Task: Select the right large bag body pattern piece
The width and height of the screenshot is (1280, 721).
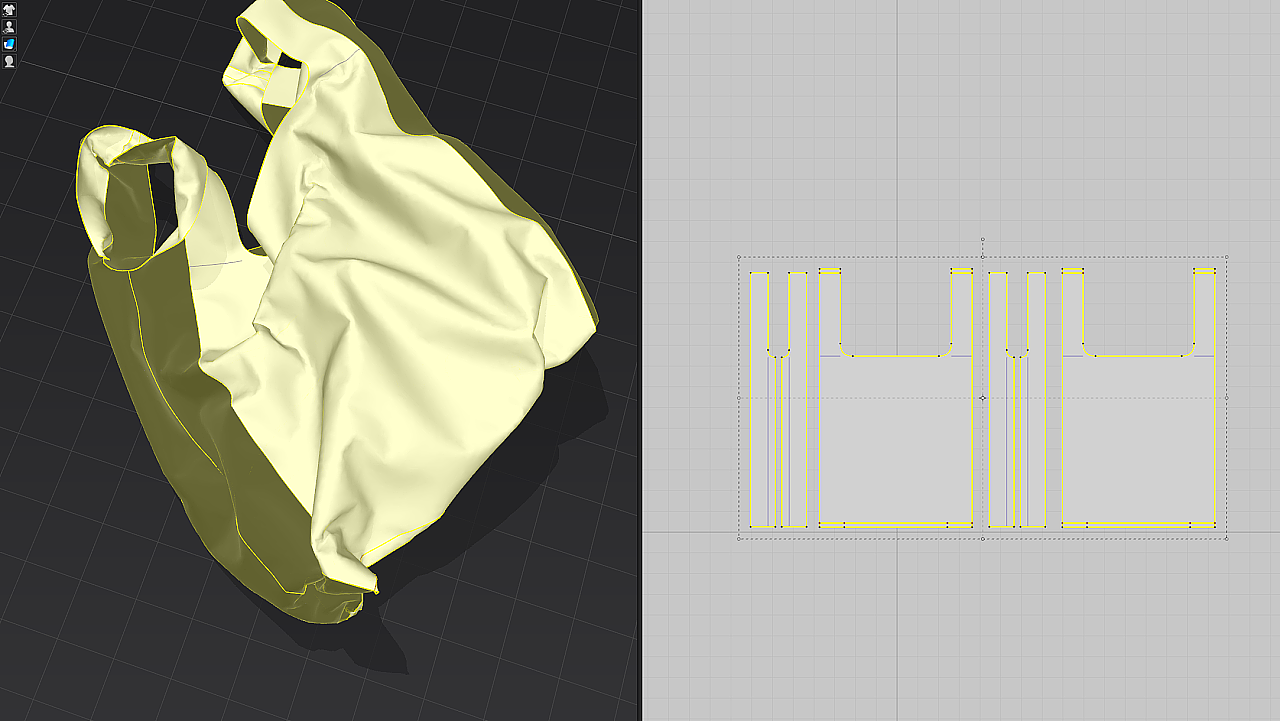Action: tap(1138, 440)
